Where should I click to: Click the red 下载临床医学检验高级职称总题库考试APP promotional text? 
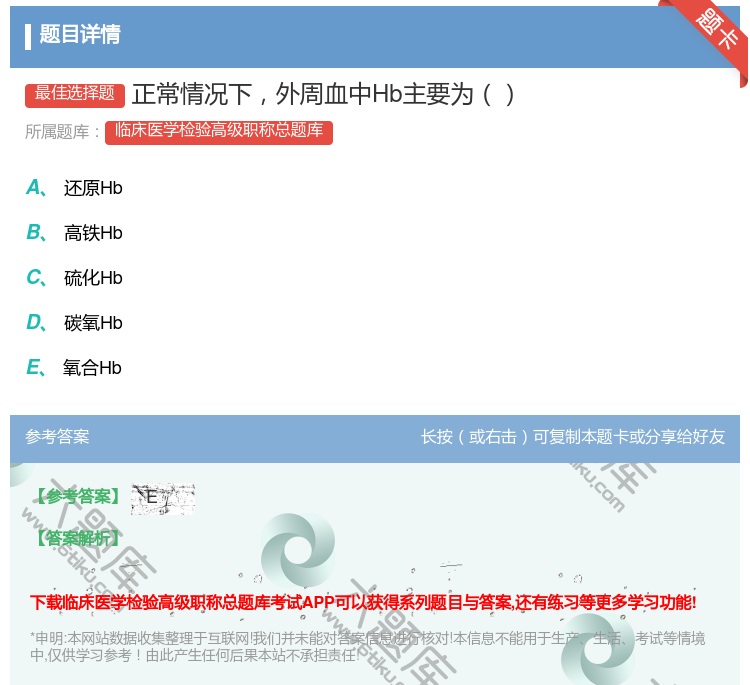coord(364,602)
